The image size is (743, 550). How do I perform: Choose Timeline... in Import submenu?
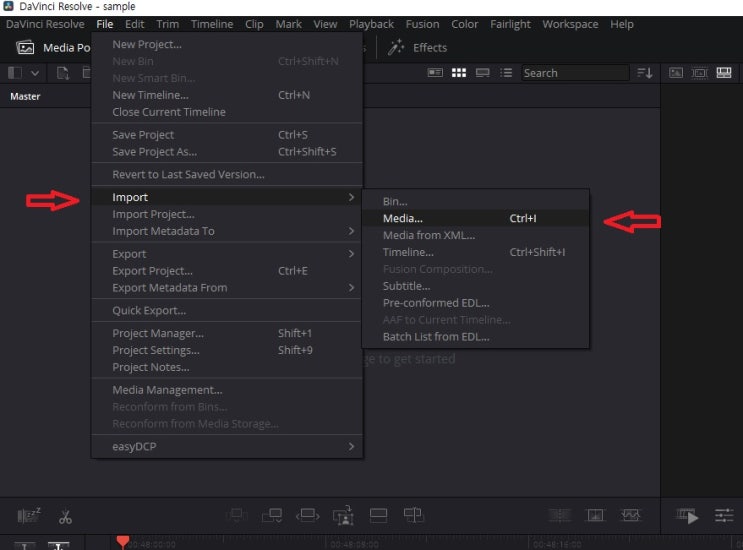pos(475,252)
